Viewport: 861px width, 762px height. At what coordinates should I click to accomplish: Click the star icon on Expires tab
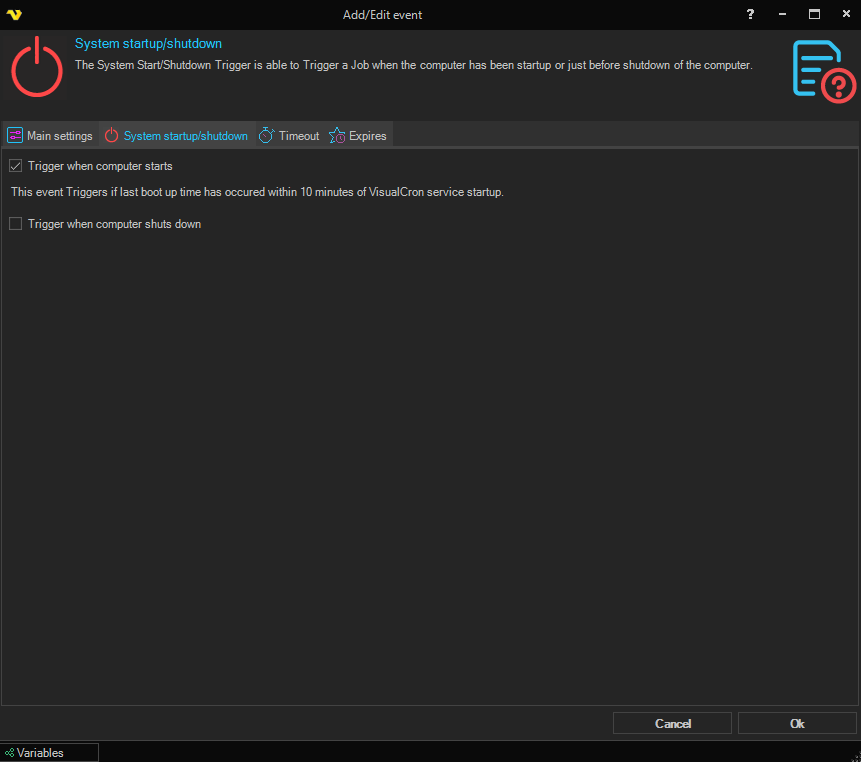tap(337, 135)
